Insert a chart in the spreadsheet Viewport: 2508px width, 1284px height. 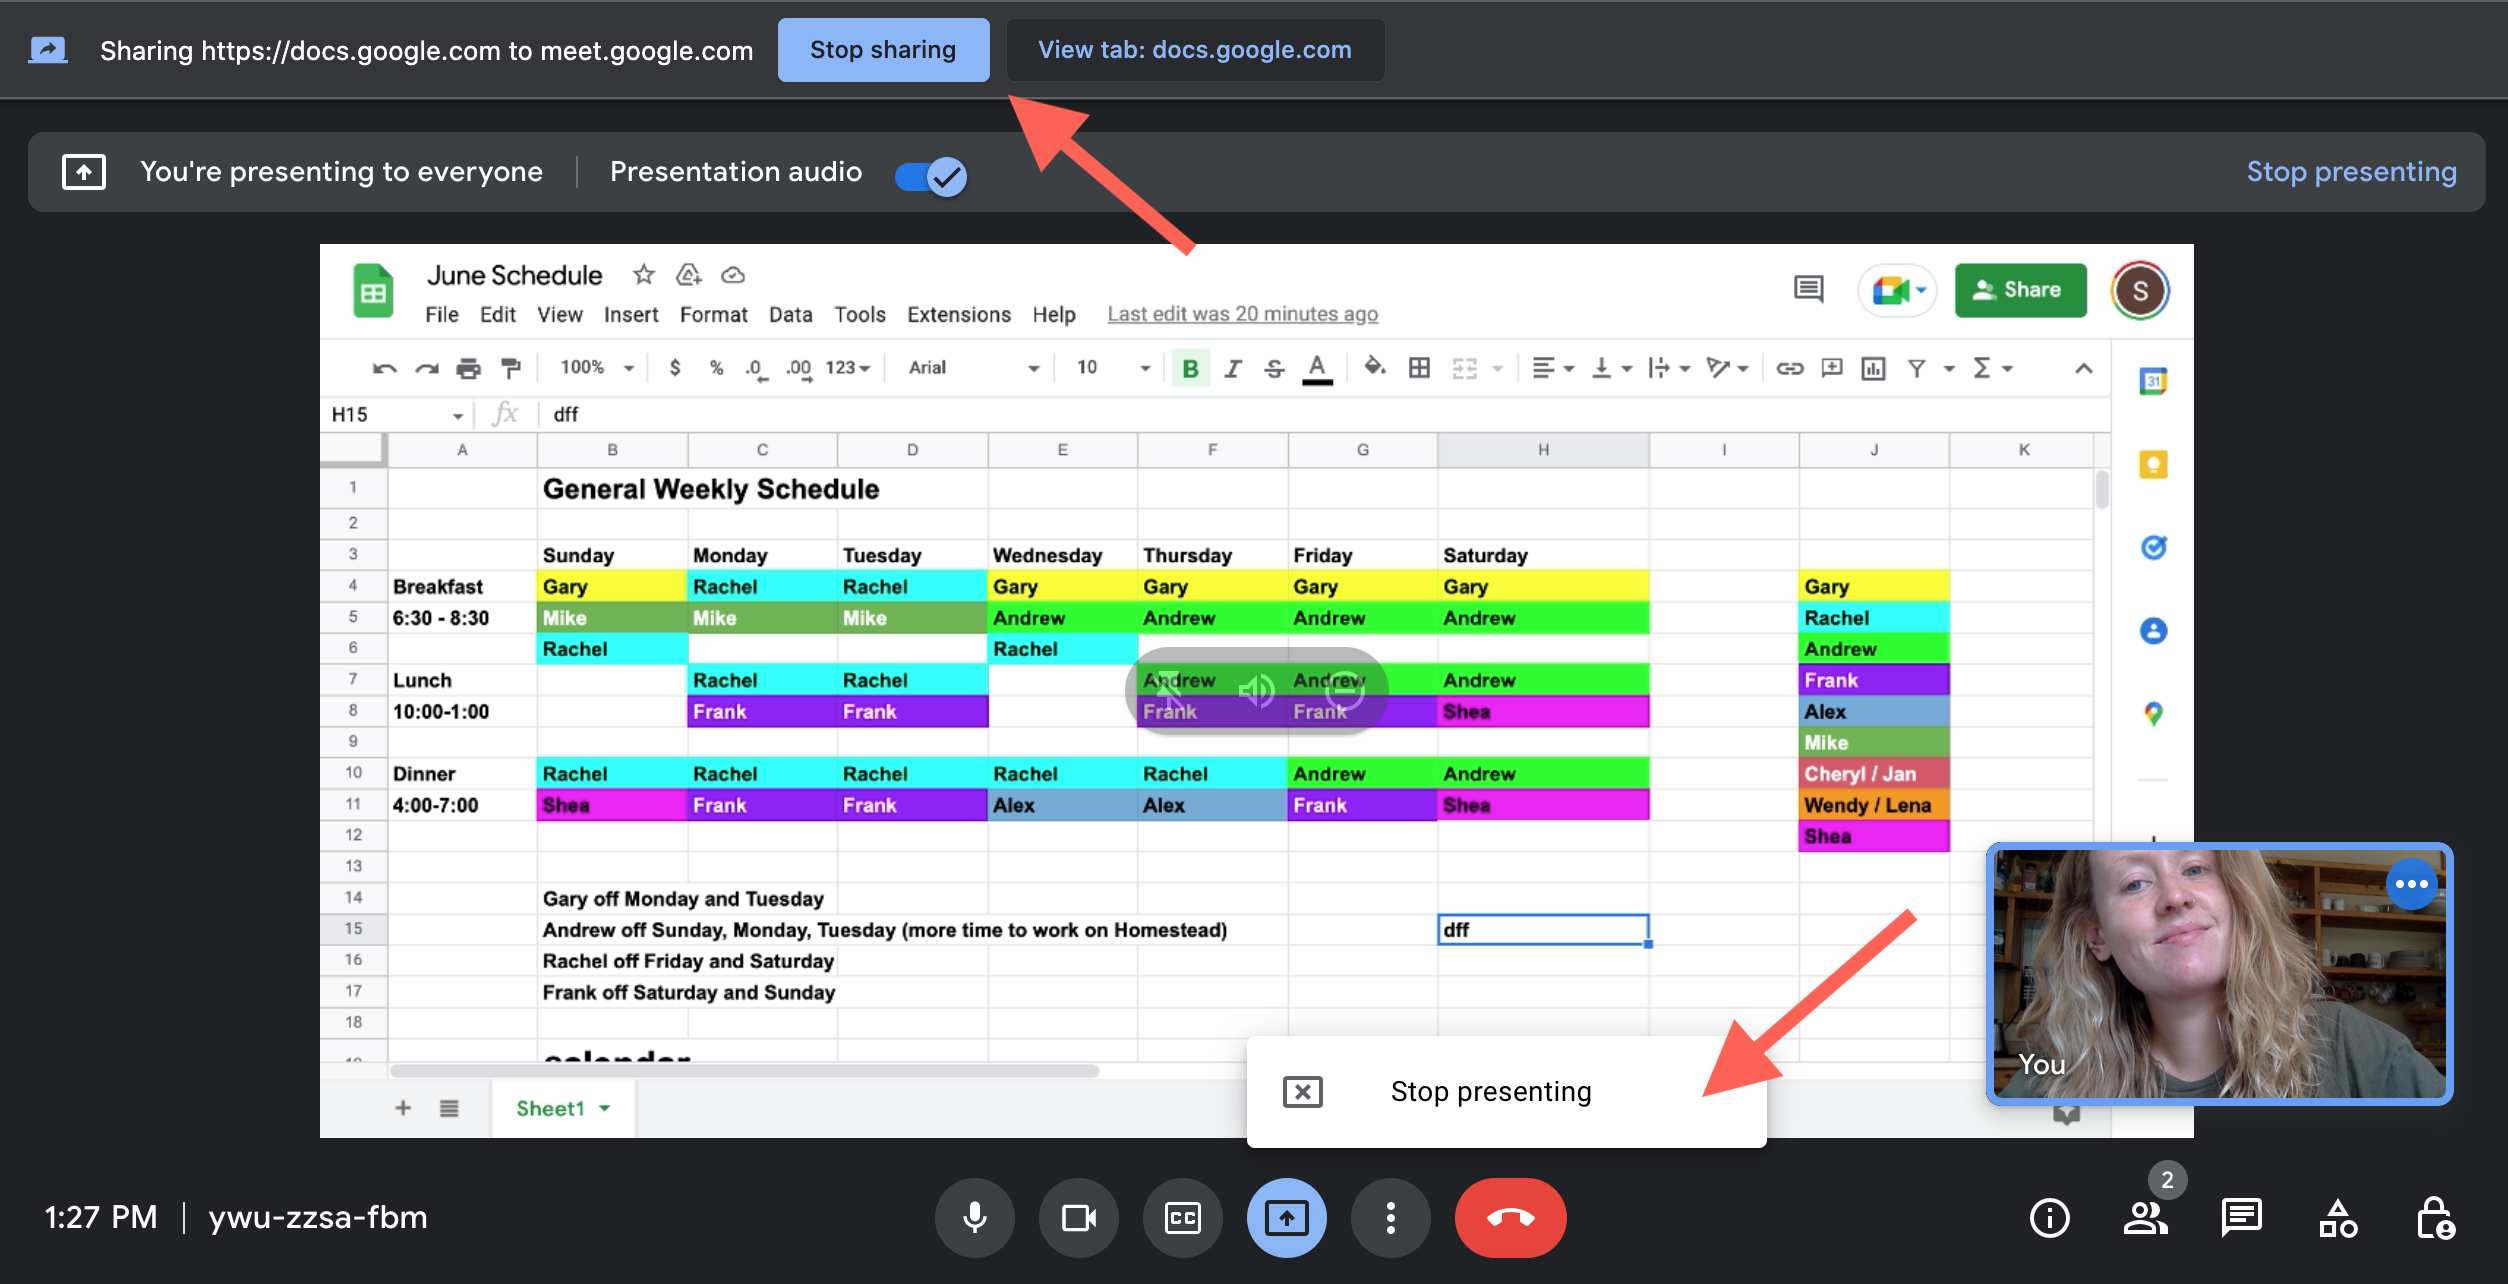click(x=1872, y=368)
